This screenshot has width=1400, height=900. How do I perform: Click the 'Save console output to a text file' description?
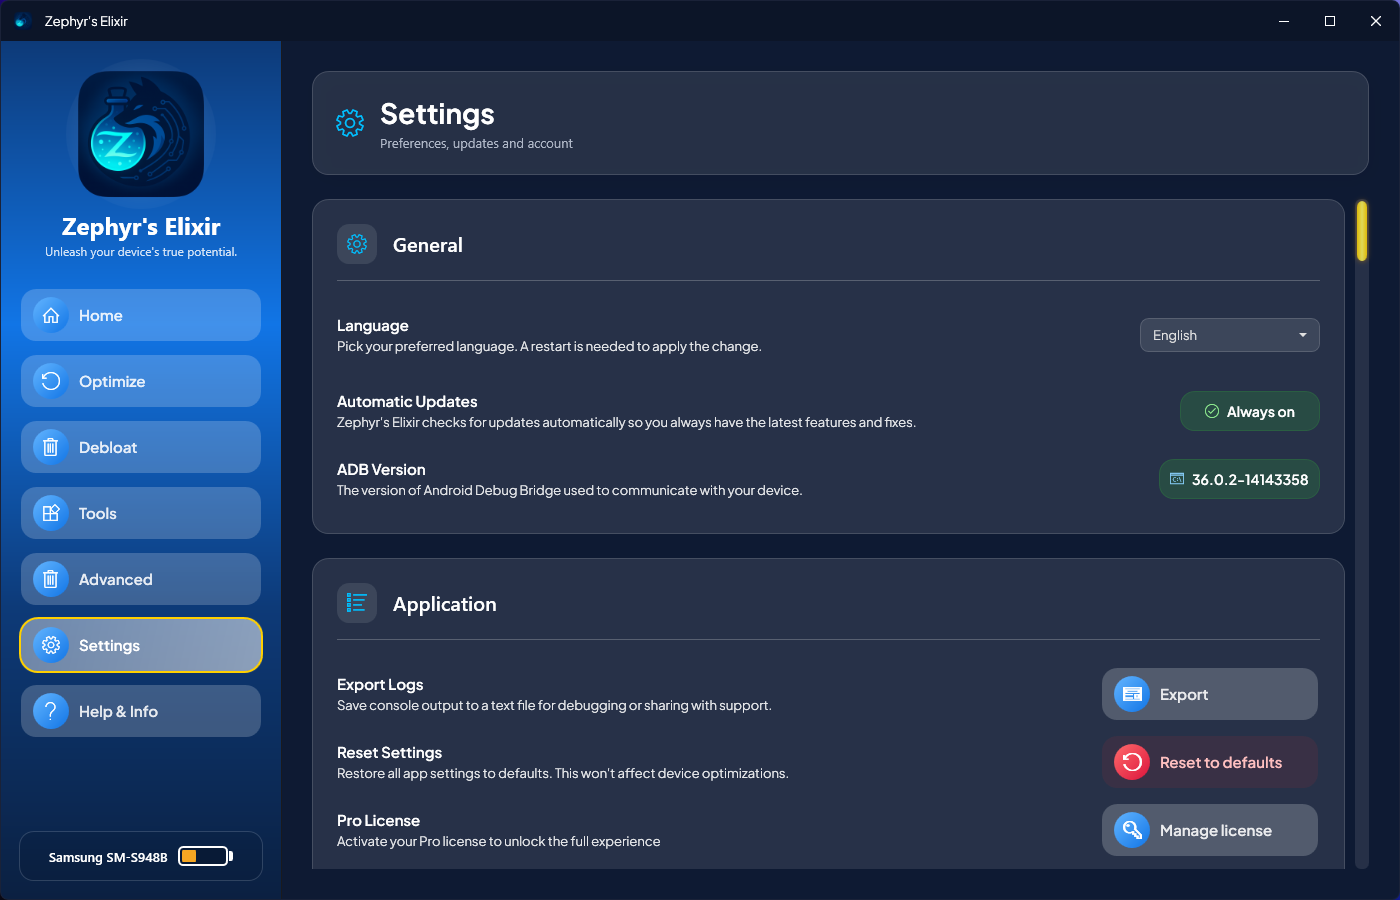(554, 705)
